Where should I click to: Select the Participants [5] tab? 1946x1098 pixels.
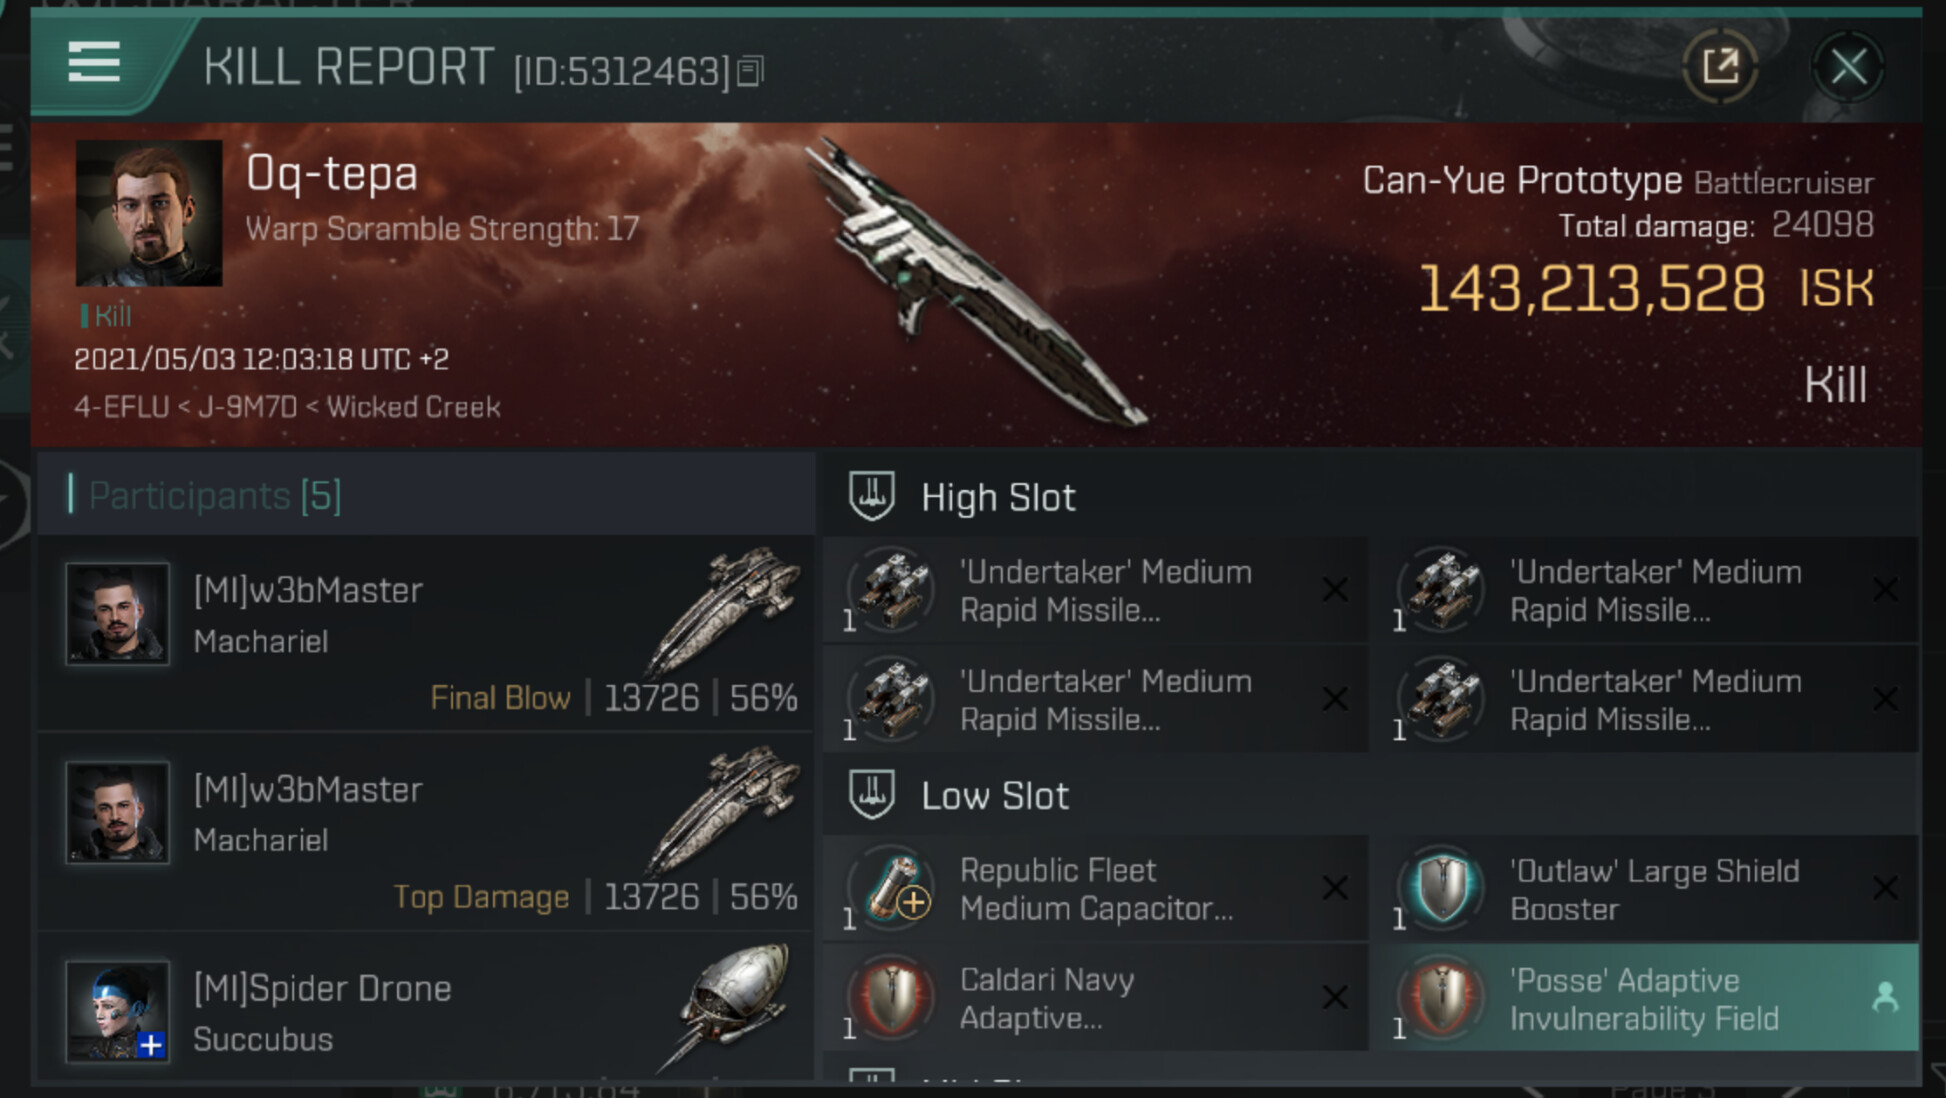(x=215, y=496)
